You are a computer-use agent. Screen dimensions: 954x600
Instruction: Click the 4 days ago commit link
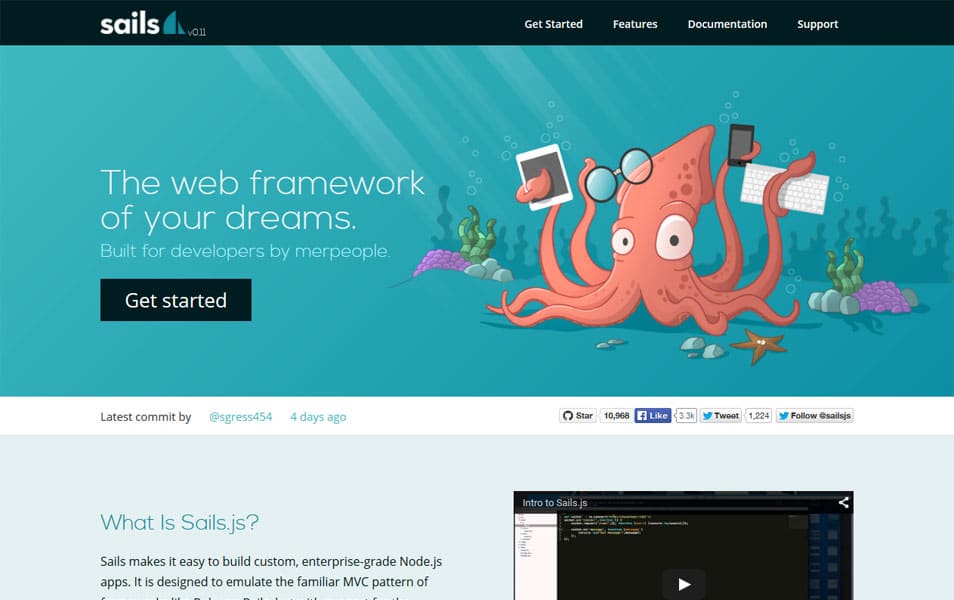(318, 417)
